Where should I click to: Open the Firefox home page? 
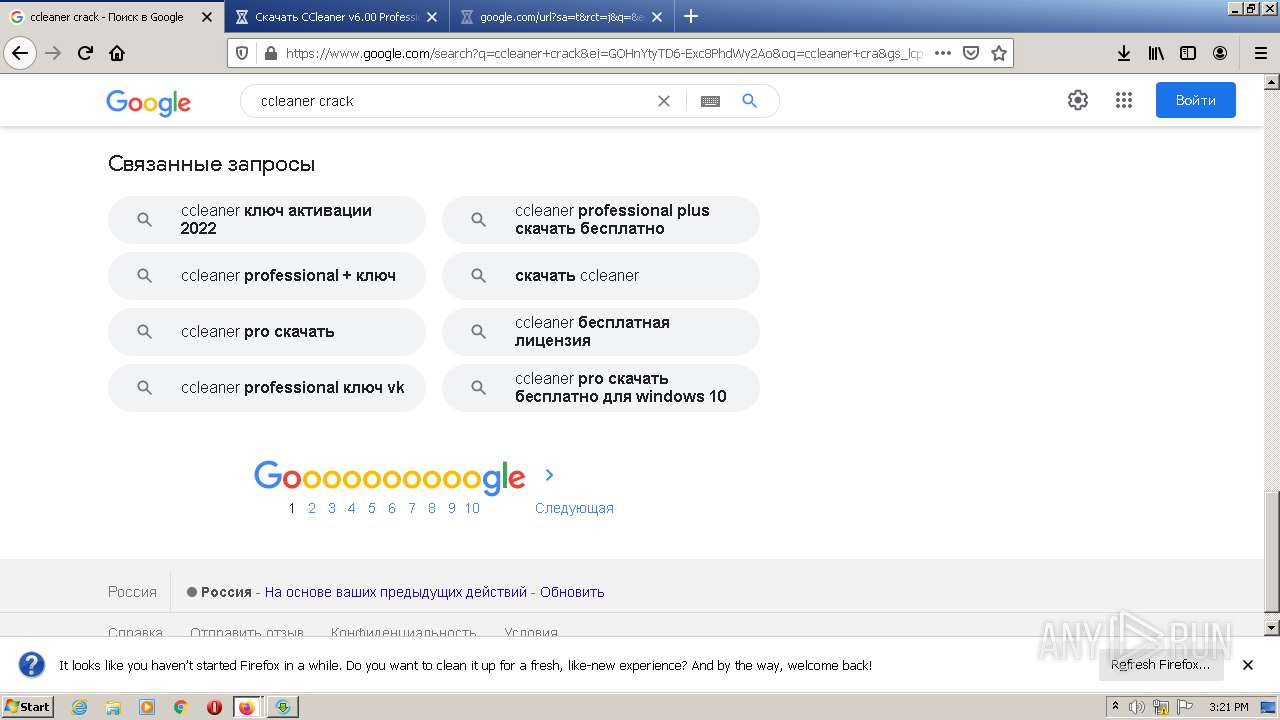(x=117, y=53)
